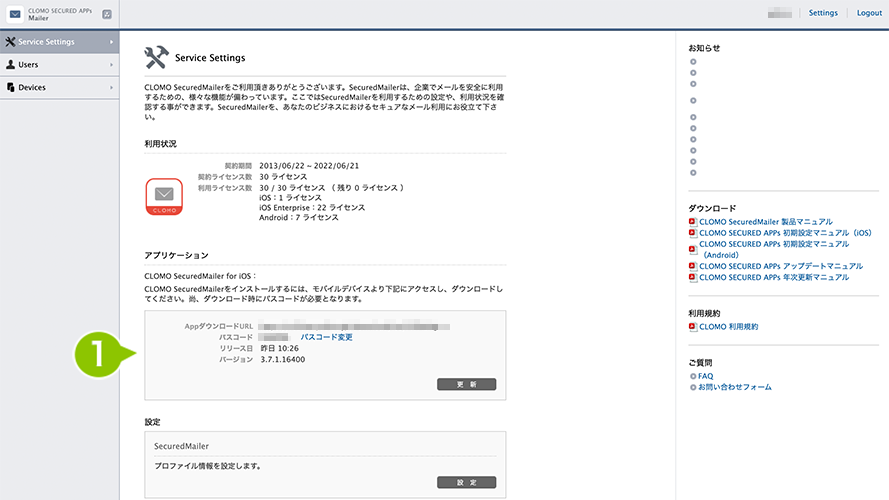Open 年次更新マニュアル download link
The image size is (889, 500).
(x=774, y=277)
